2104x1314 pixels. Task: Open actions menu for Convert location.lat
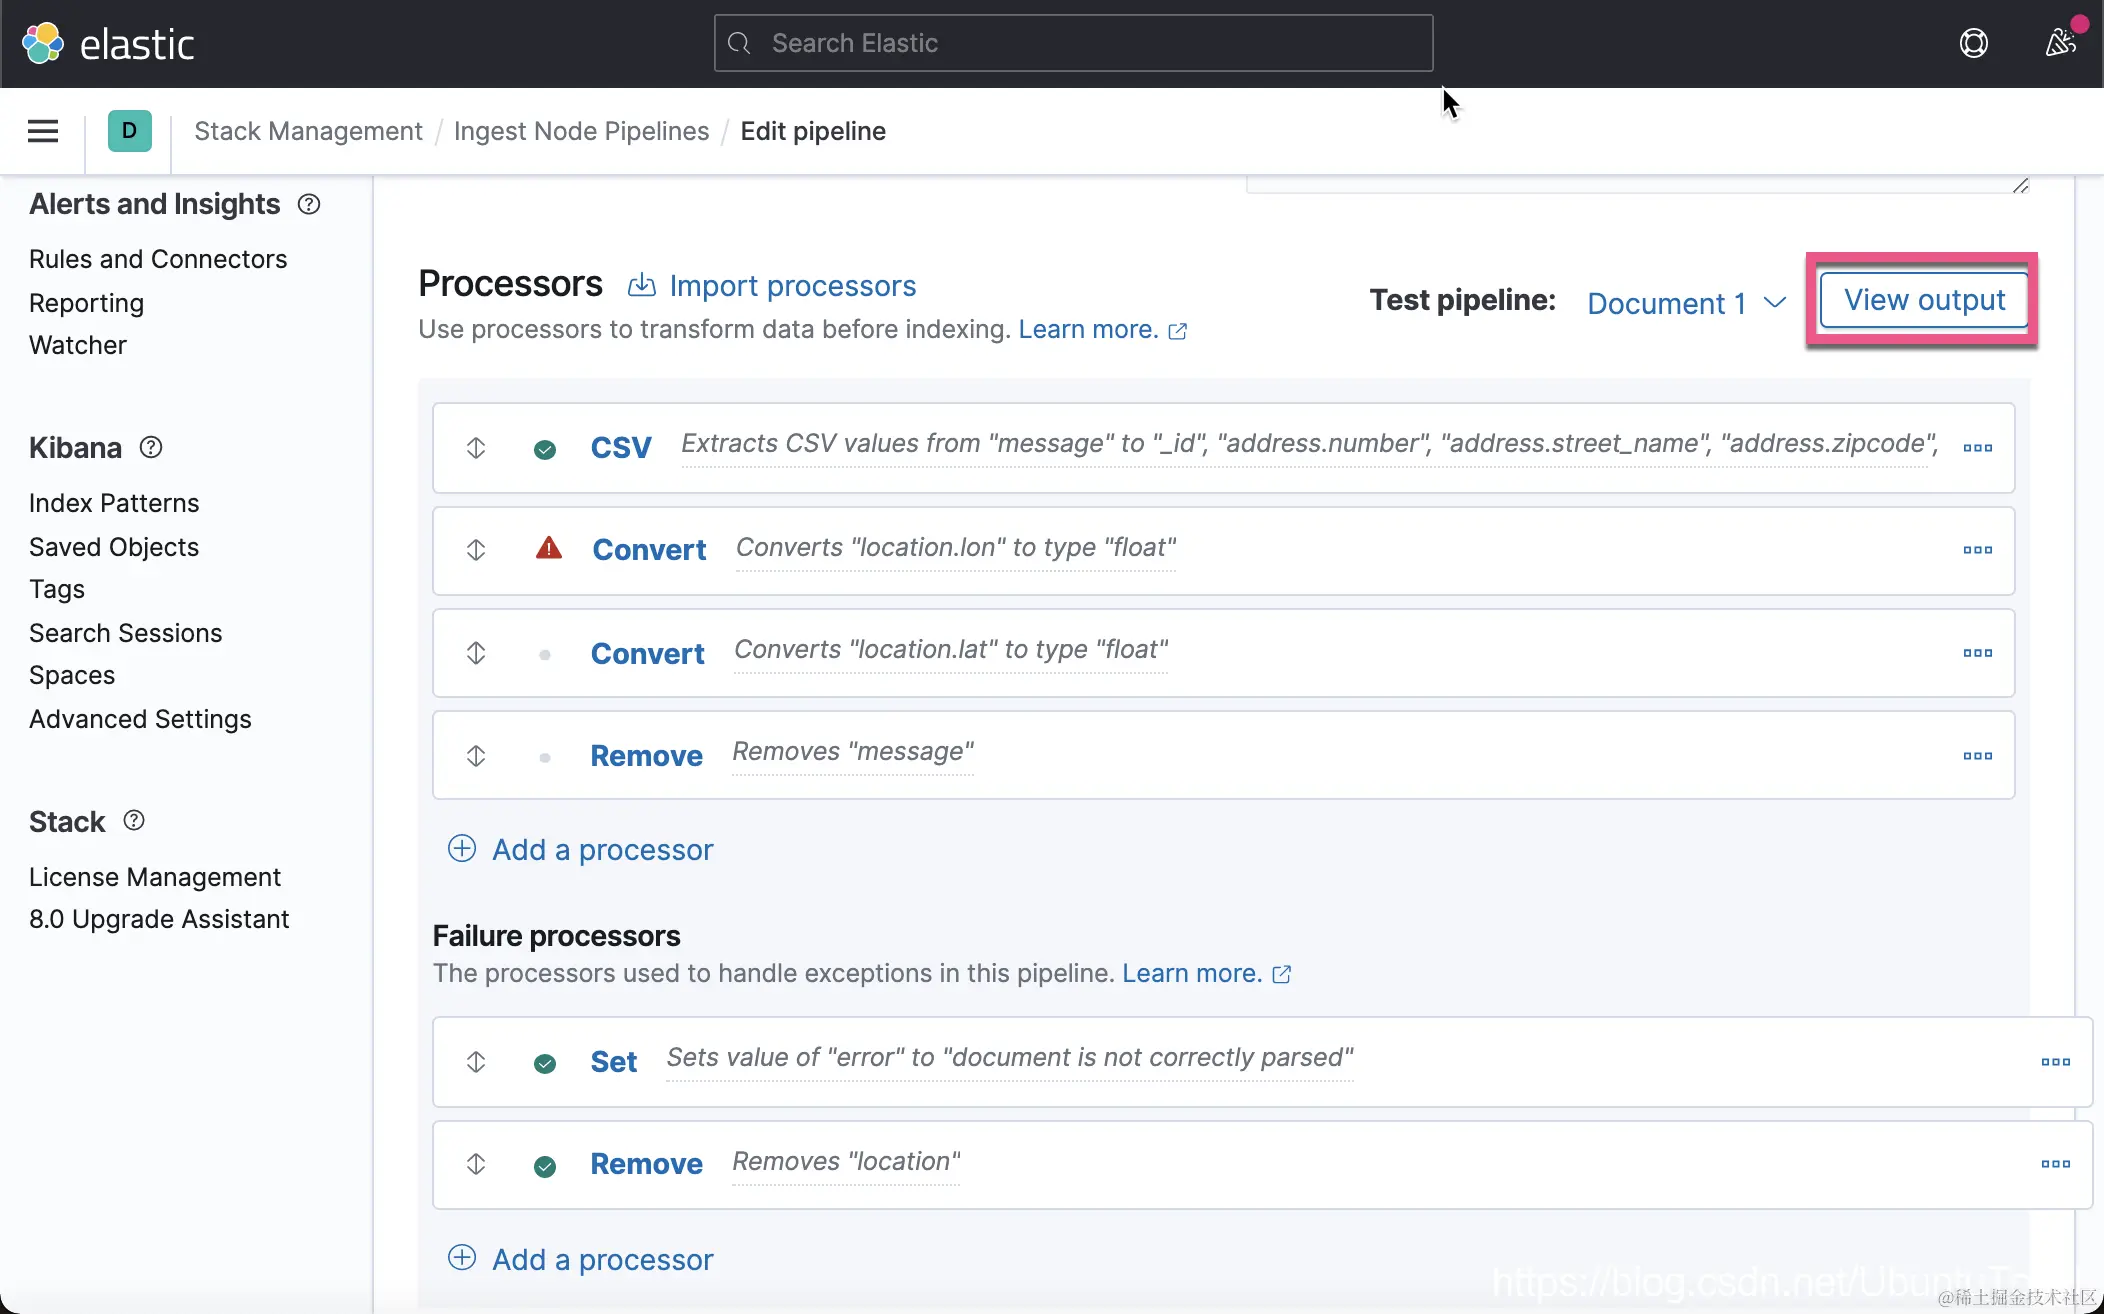(x=1977, y=653)
